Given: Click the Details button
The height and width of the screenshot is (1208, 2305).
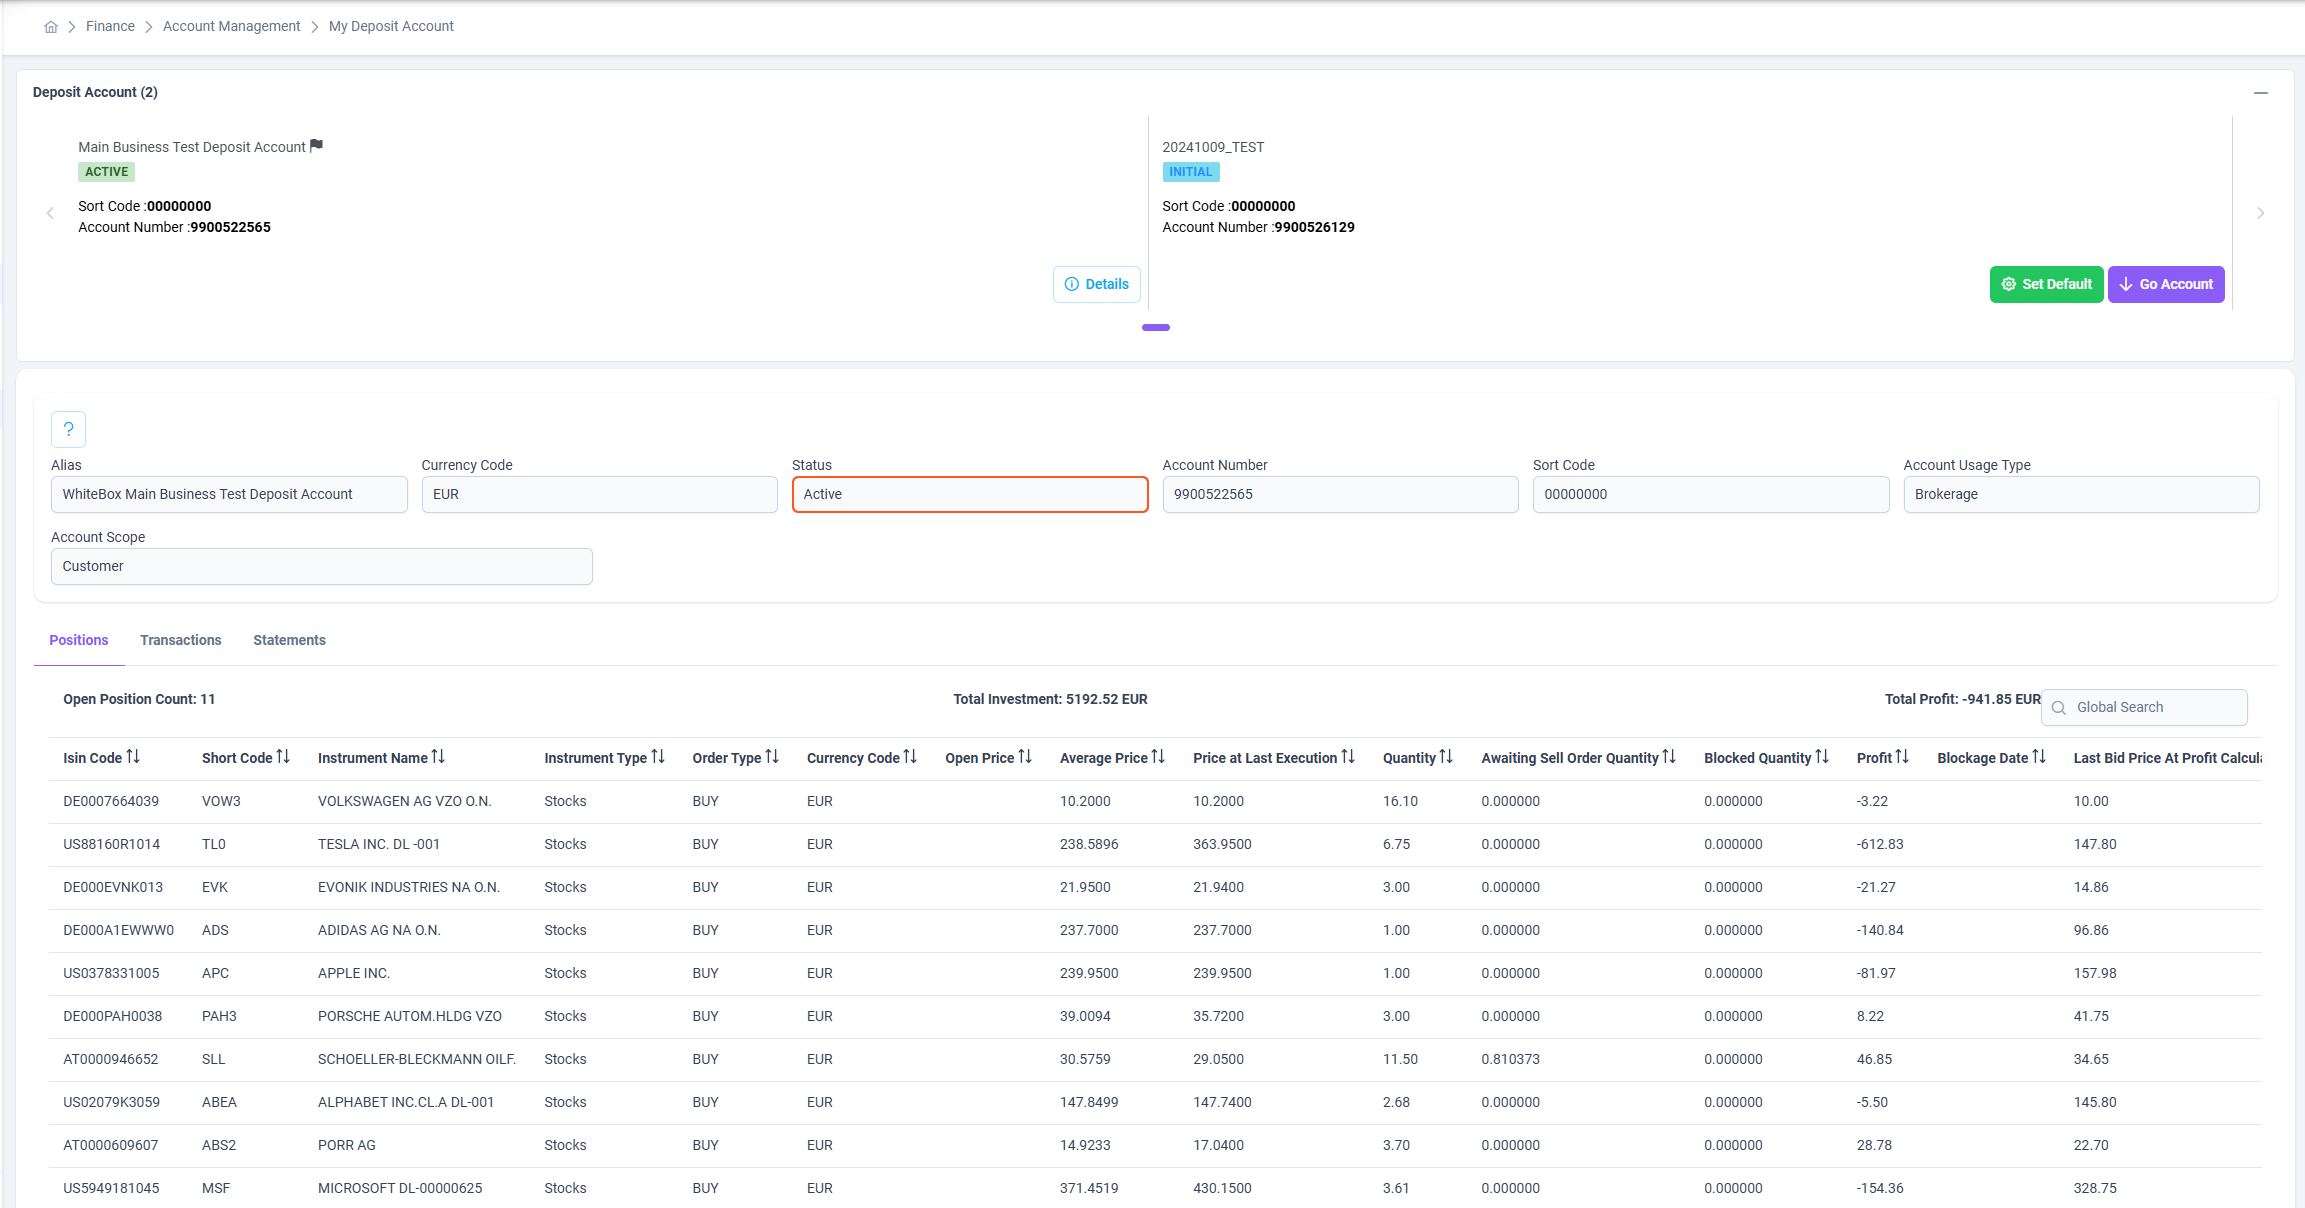Looking at the screenshot, I should 1097,284.
